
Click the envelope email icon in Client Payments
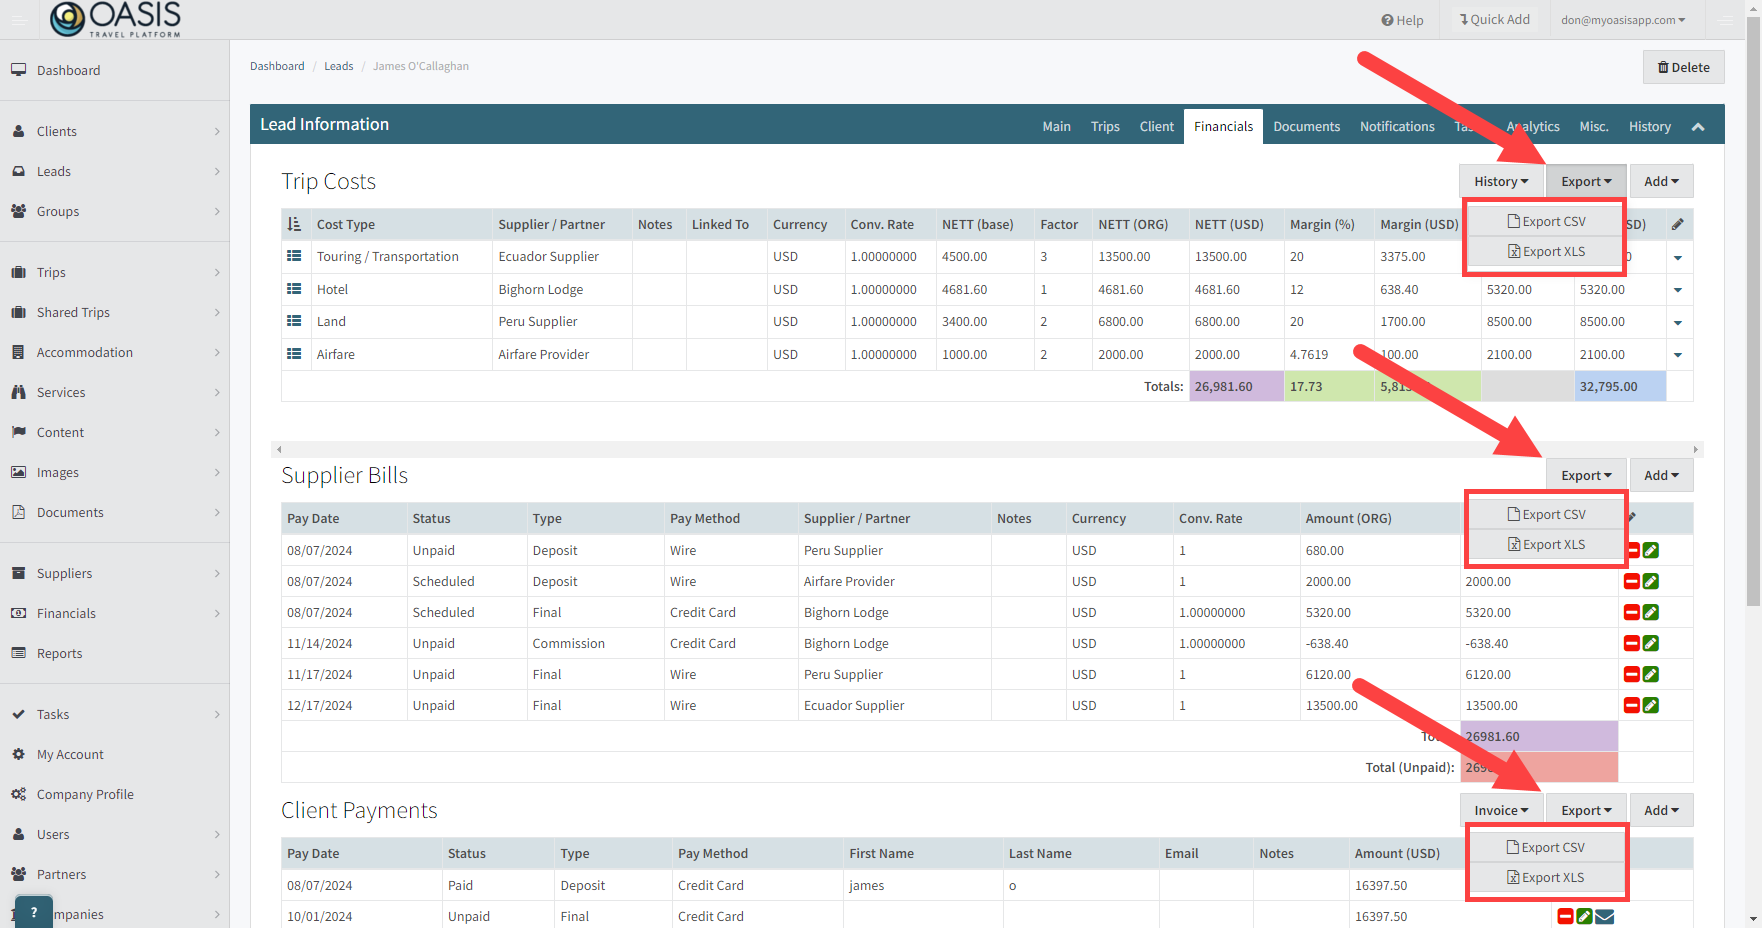(1605, 916)
